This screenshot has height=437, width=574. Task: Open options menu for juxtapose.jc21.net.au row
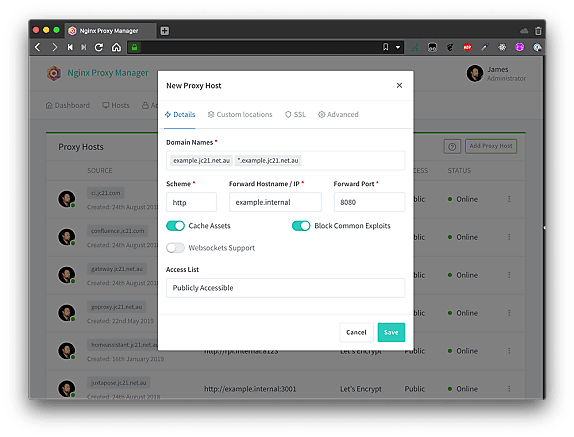pyautogui.click(x=509, y=389)
